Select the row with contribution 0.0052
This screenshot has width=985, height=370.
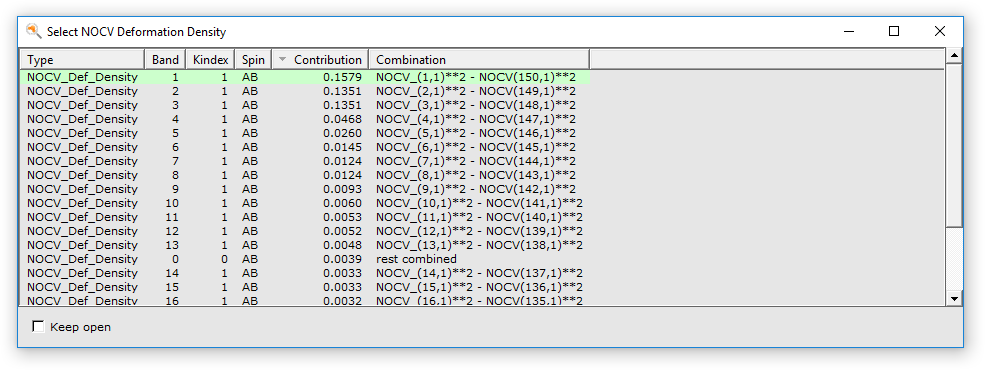(305, 231)
